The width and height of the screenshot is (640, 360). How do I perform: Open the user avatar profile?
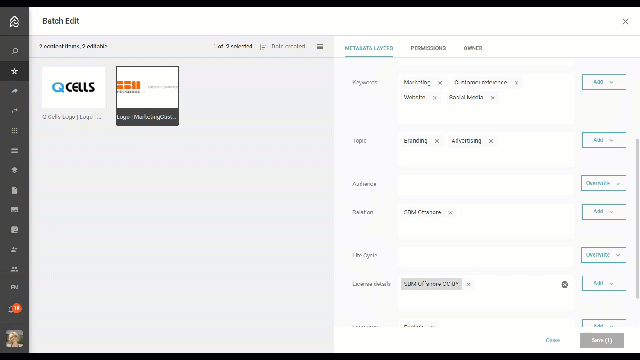coord(14,338)
